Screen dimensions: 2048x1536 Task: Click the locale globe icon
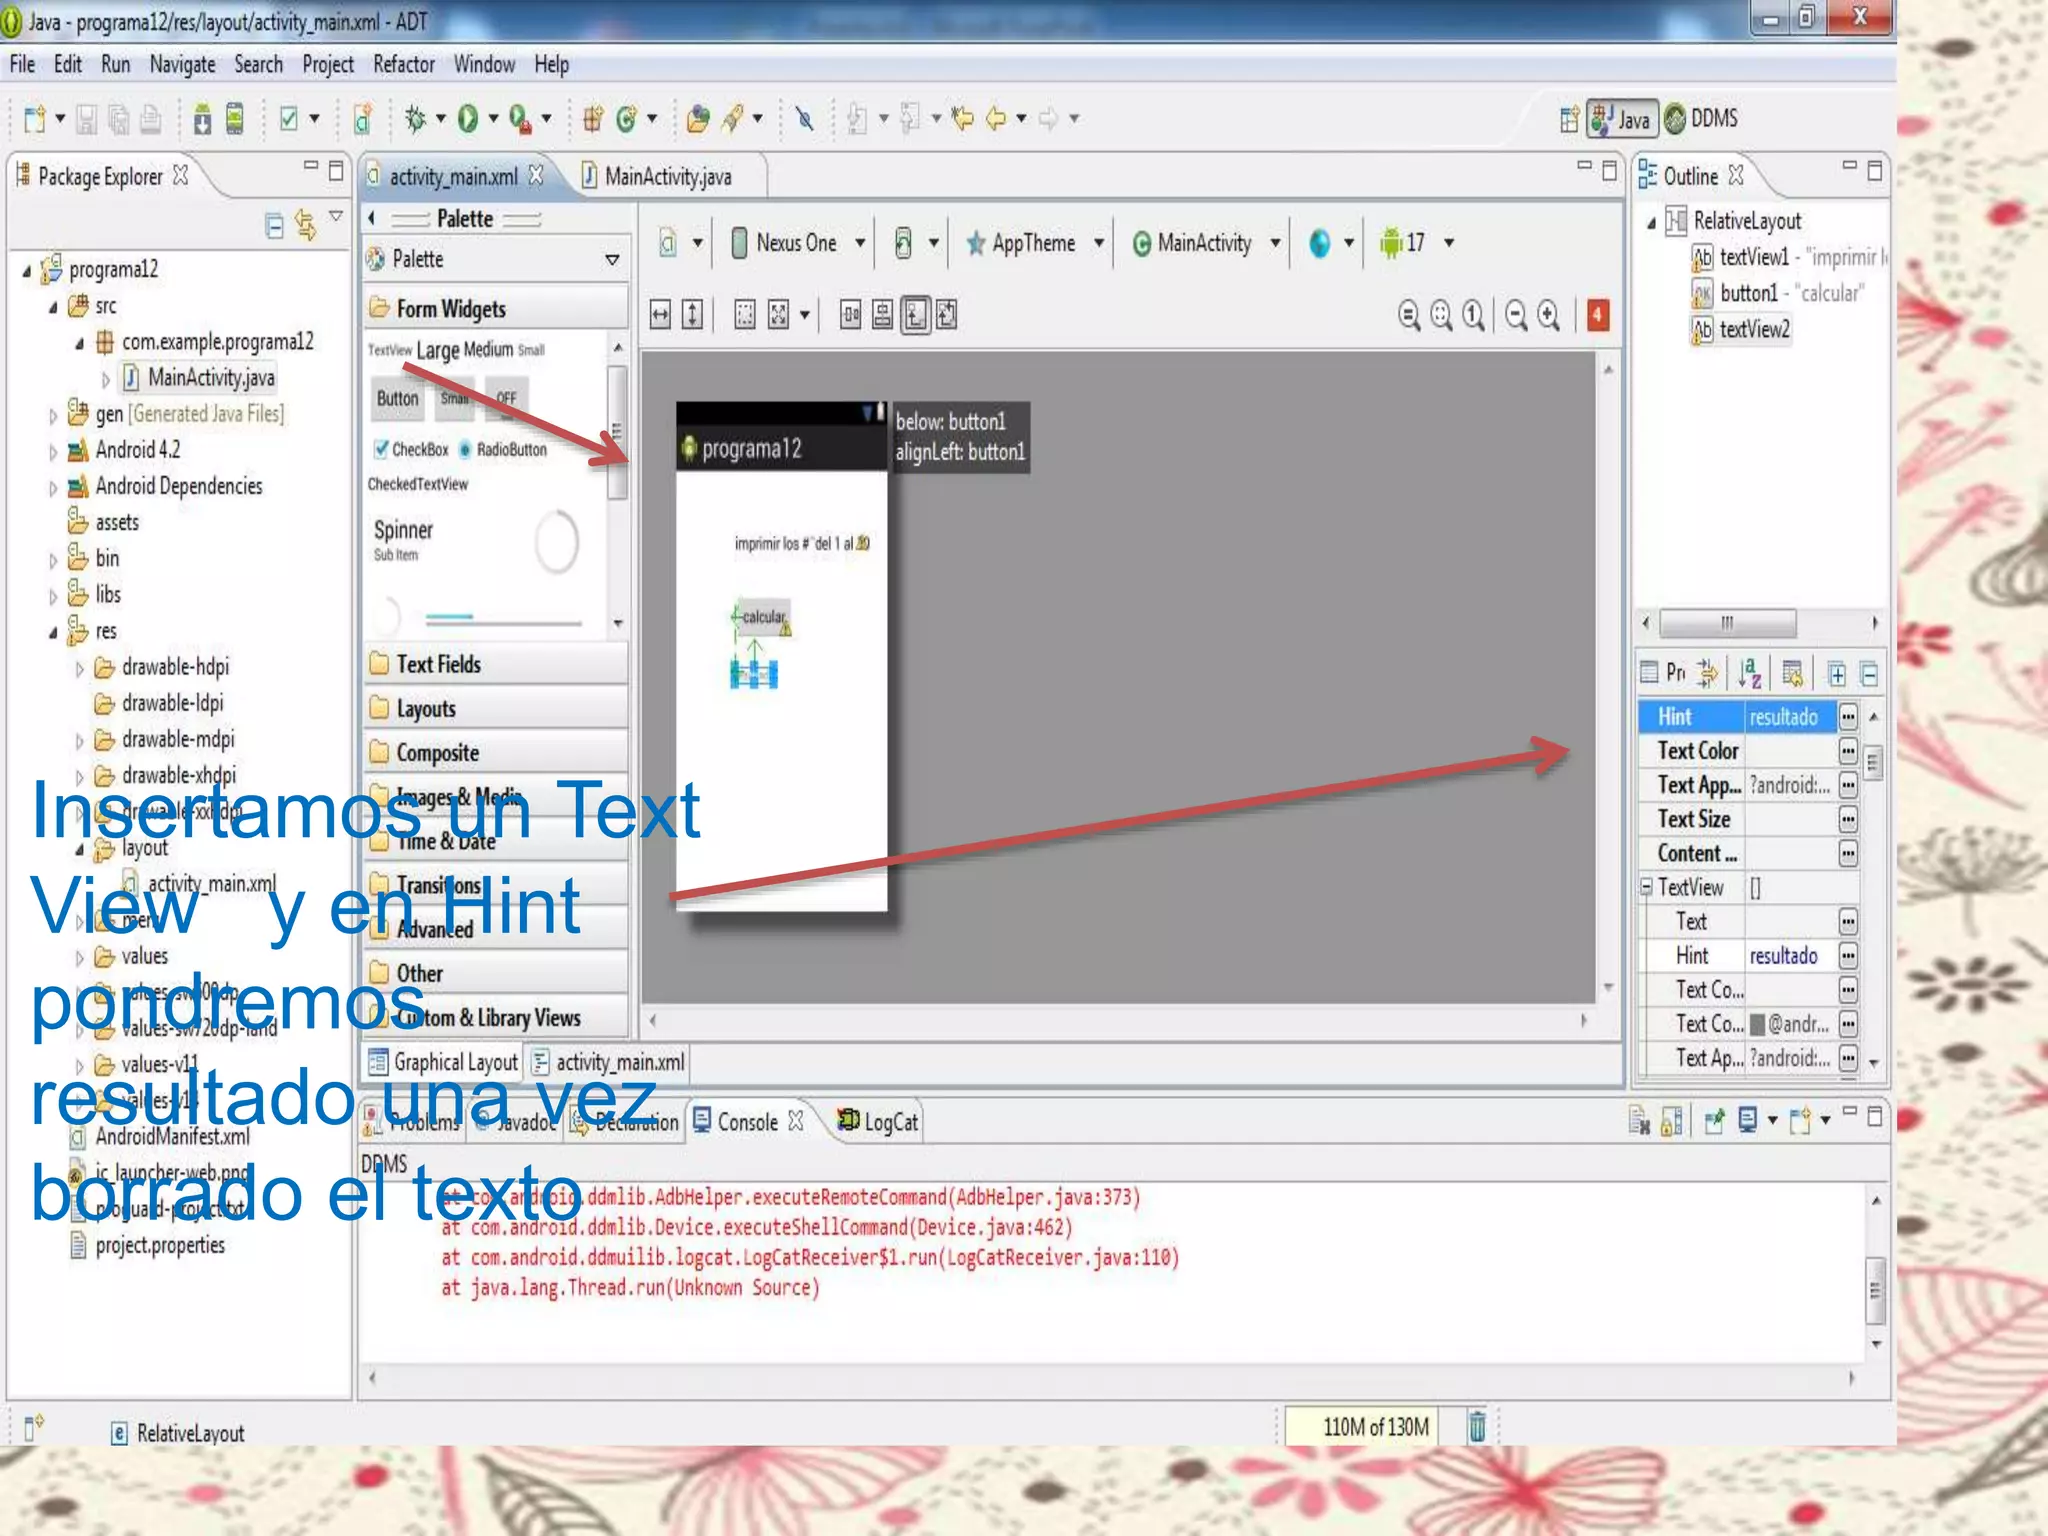[x=1320, y=243]
